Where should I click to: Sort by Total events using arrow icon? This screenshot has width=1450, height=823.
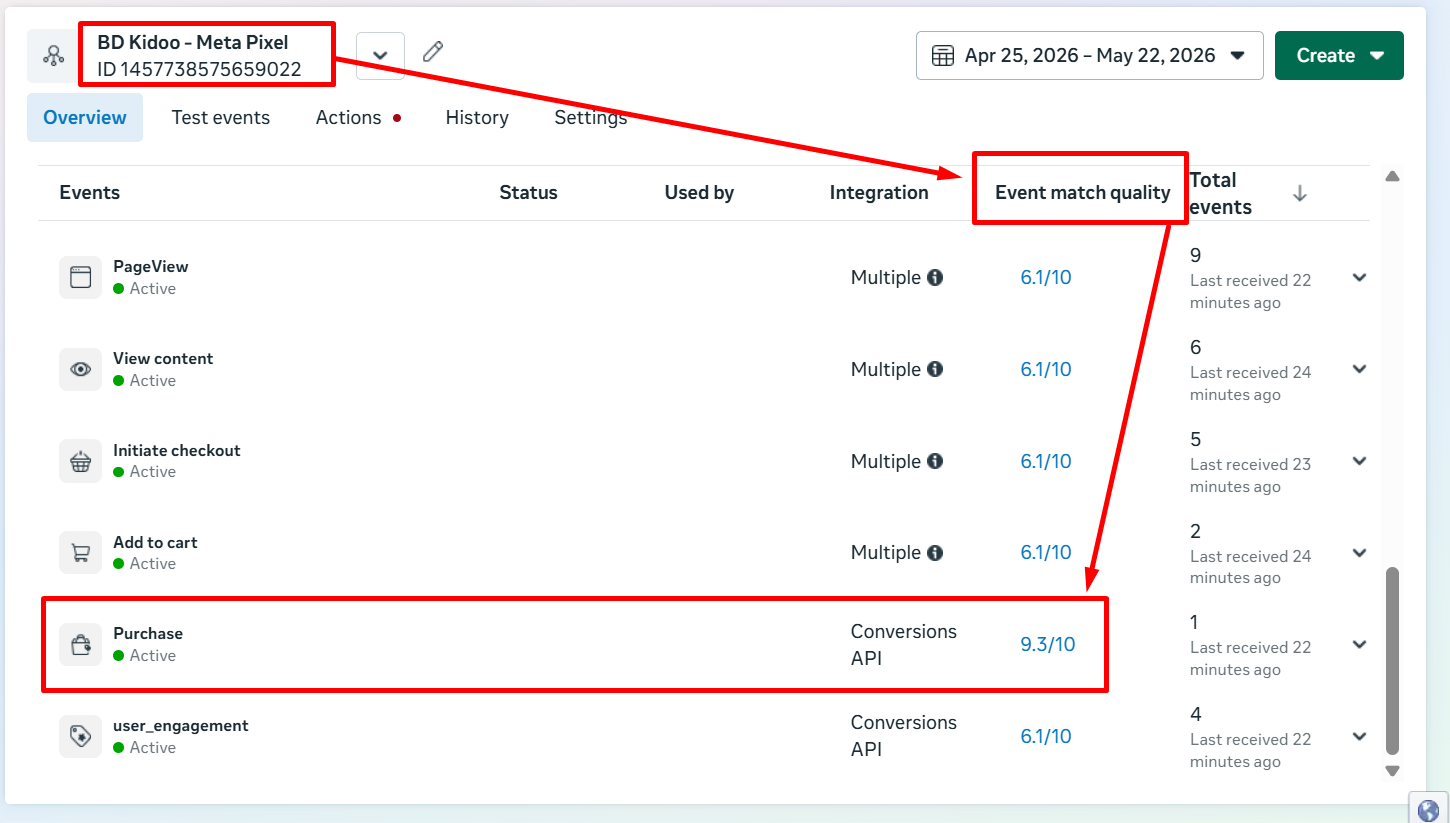pyautogui.click(x=1299, y=193)
